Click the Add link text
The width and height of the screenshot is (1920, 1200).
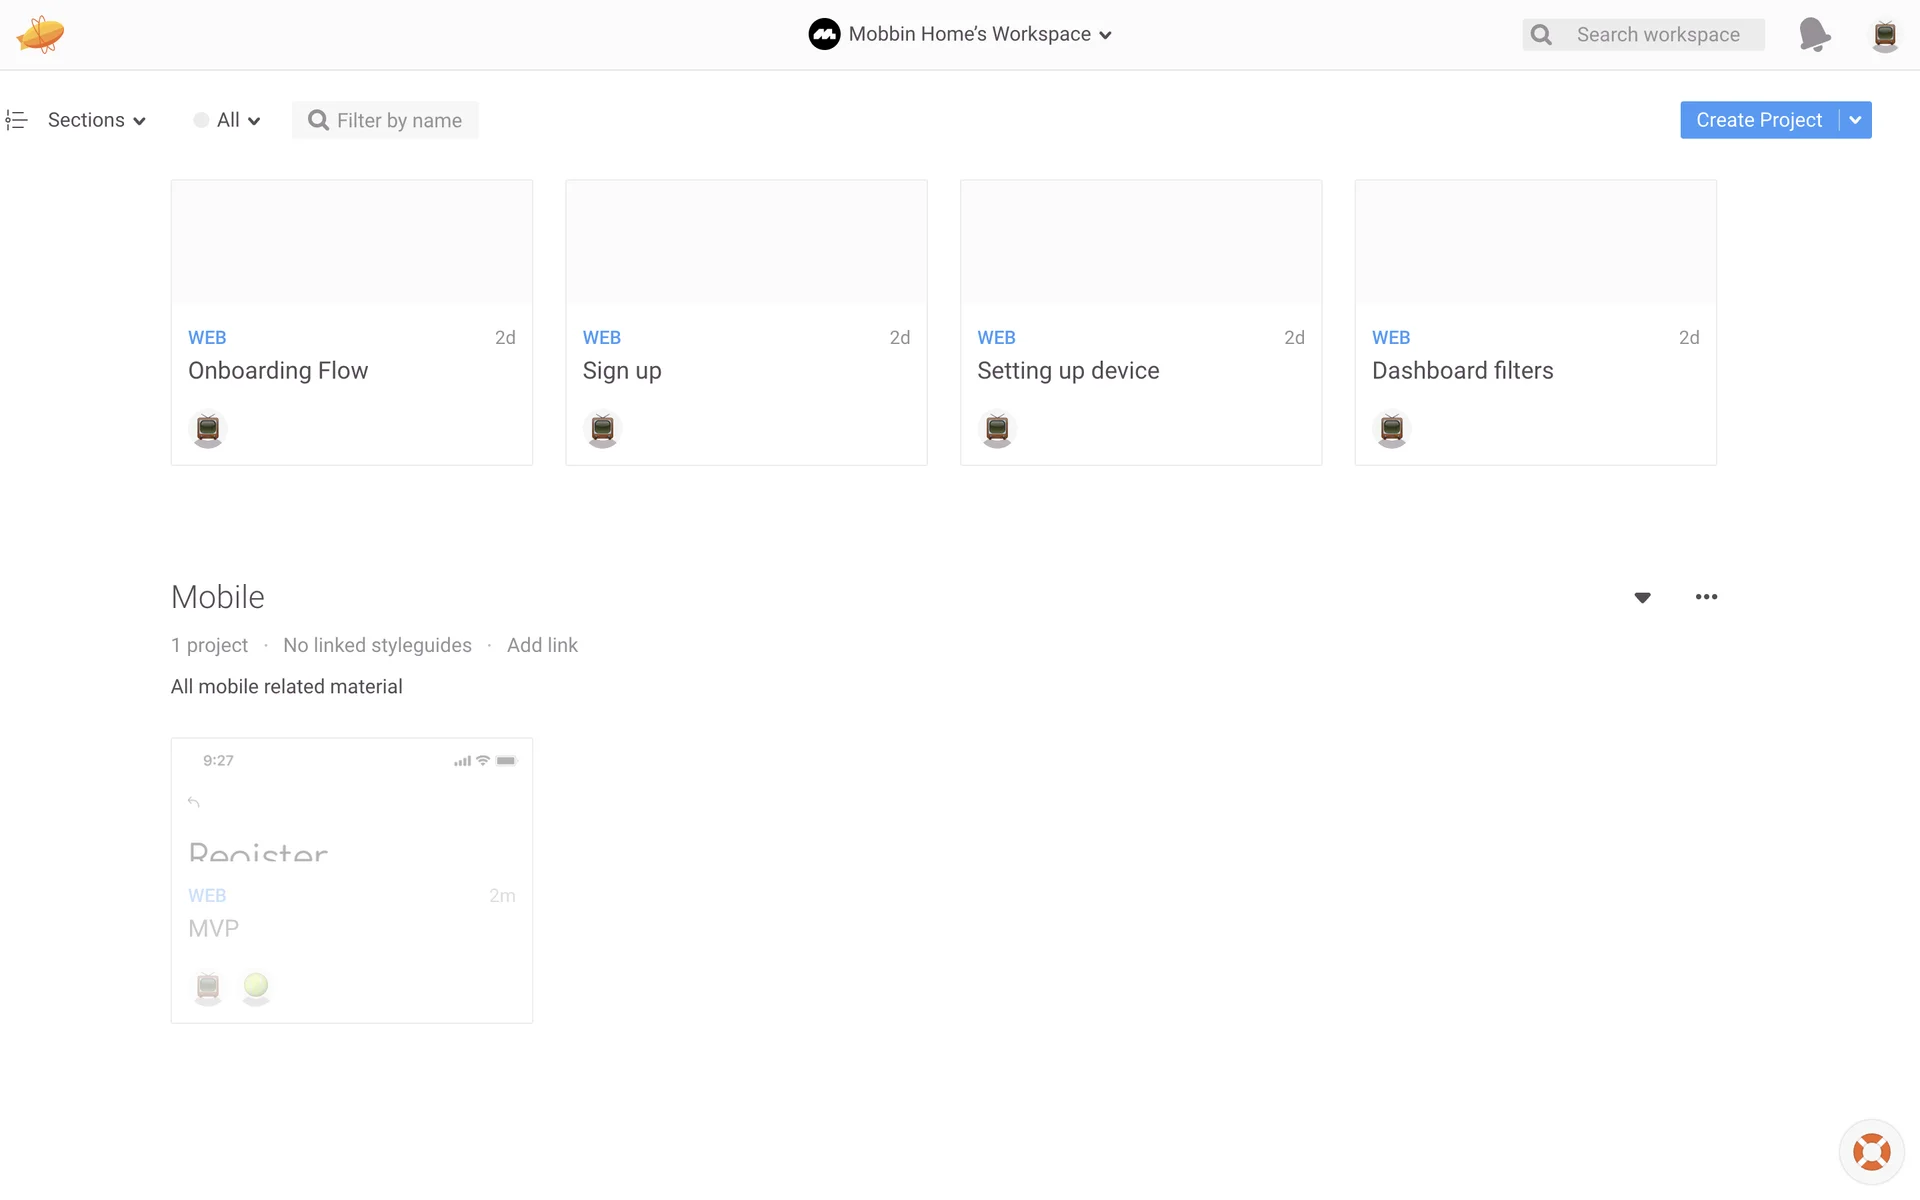coord(542,645)
